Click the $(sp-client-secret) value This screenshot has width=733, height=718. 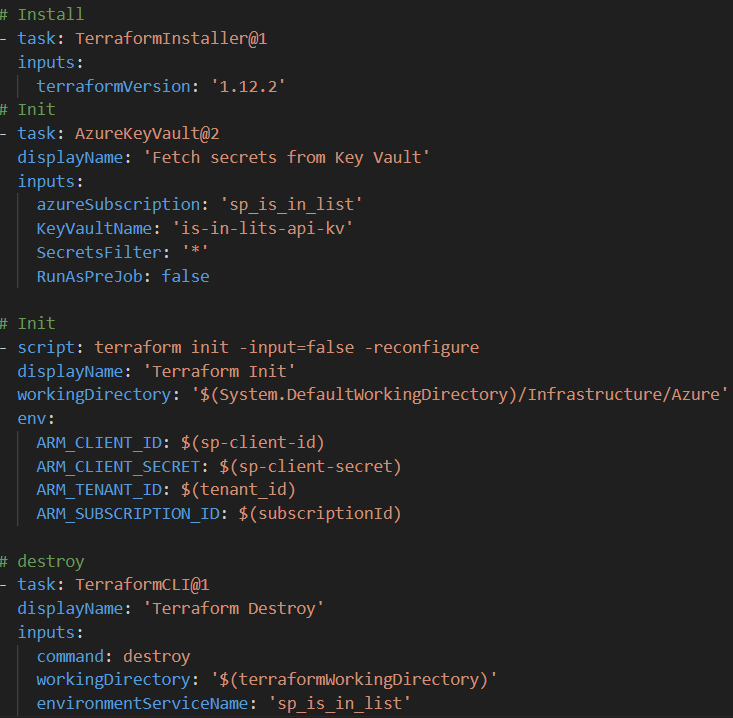tap(310, 466)
